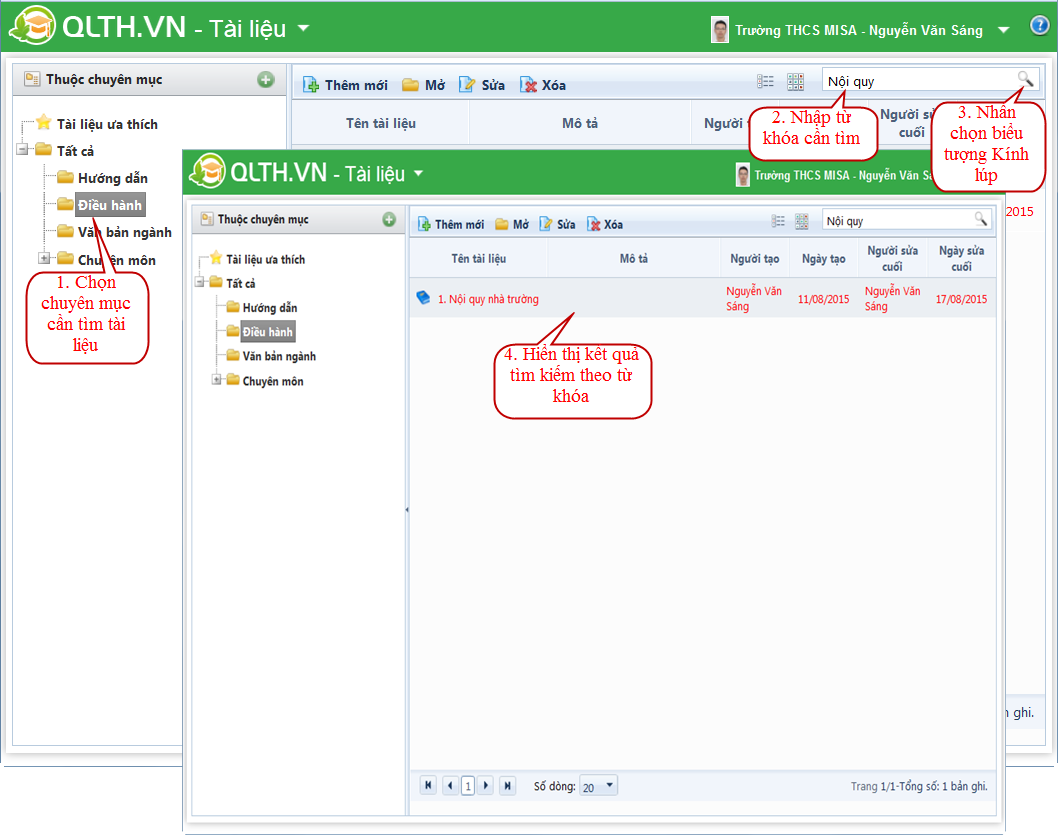
Task: Click the Nội quy search field in front window
Action: click(896, 220)
